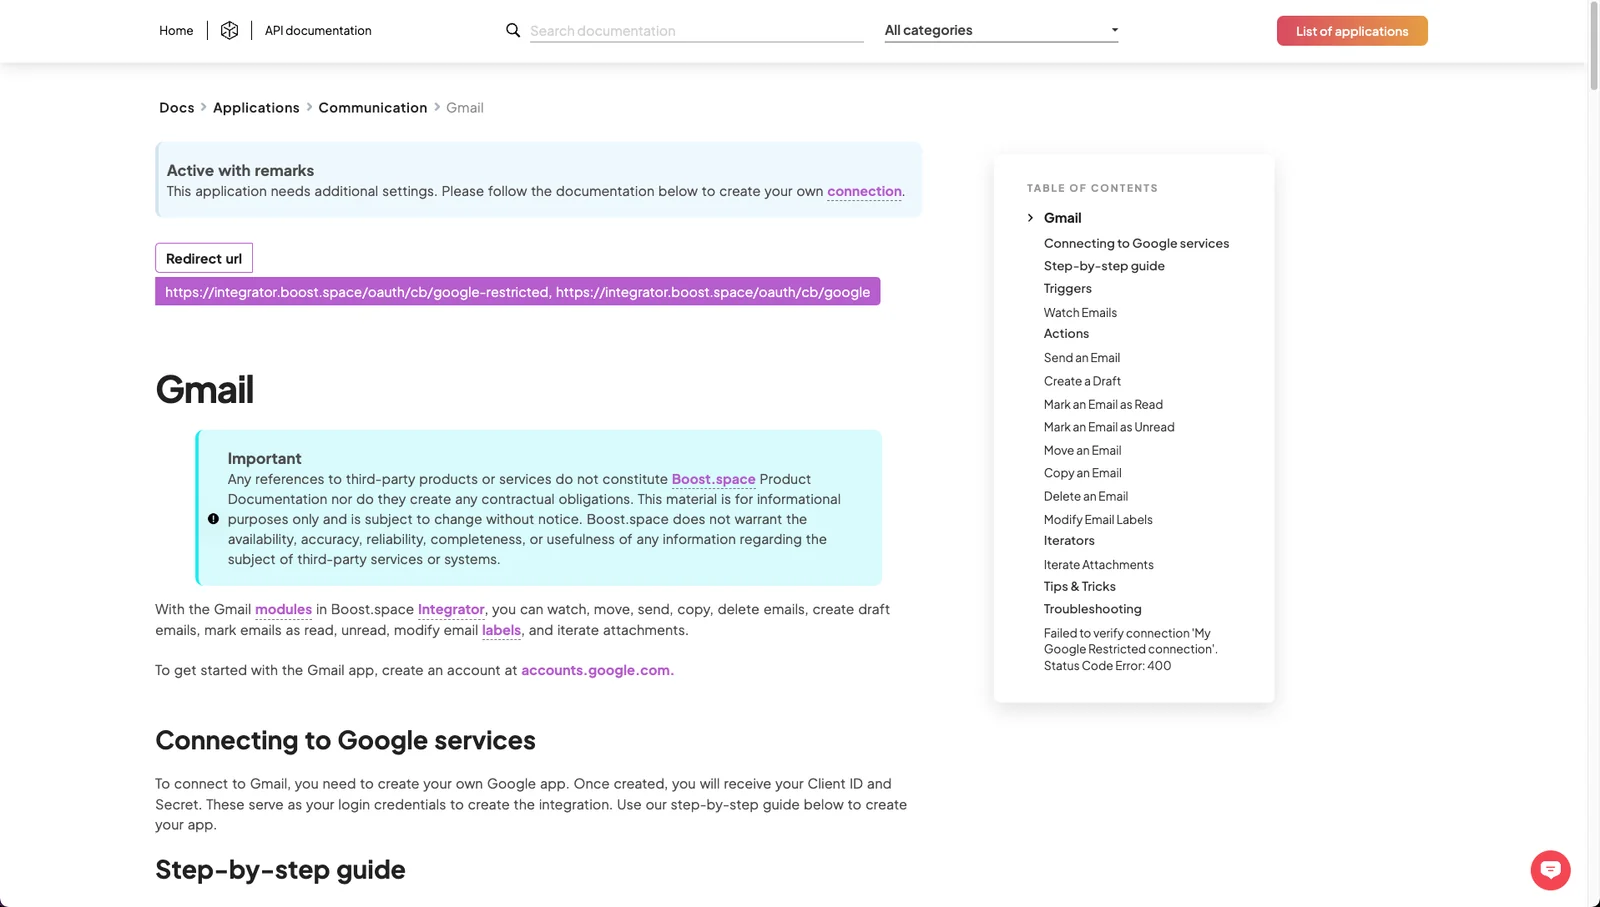Click the List of applications button

click(x=1352, y=31)
